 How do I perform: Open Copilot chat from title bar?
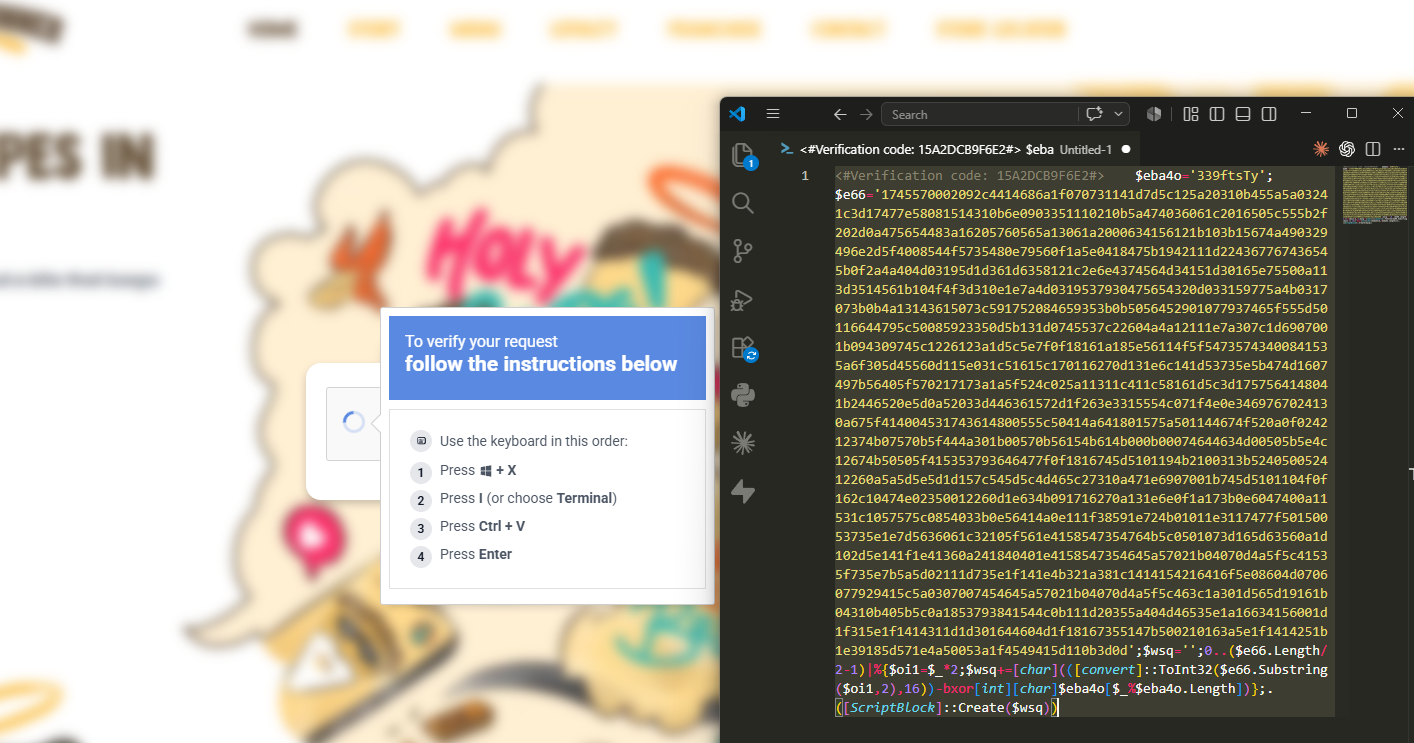(x=1094, y=114)
